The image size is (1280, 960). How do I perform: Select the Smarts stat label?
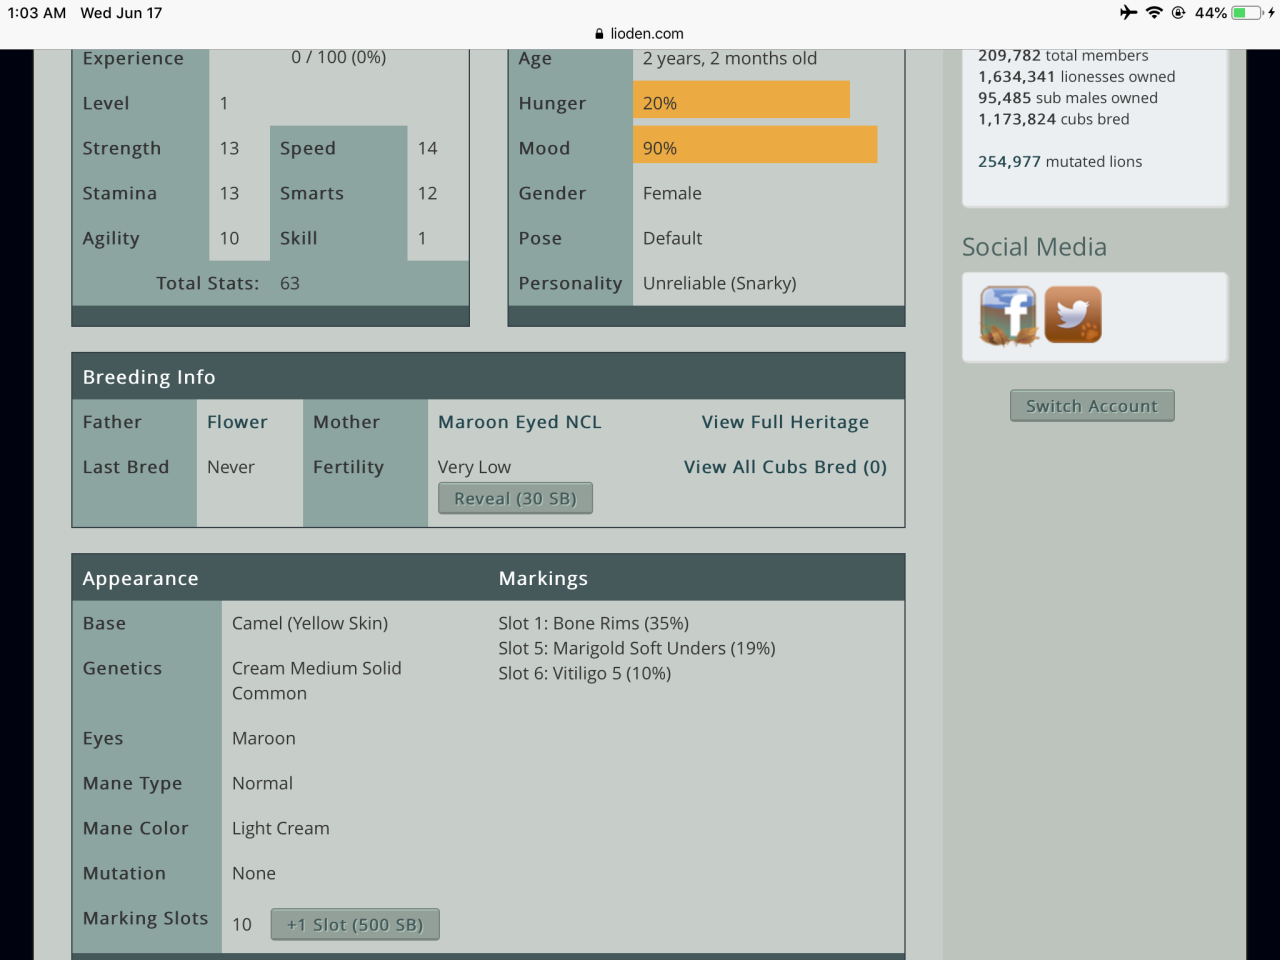[x=312, y=193]
